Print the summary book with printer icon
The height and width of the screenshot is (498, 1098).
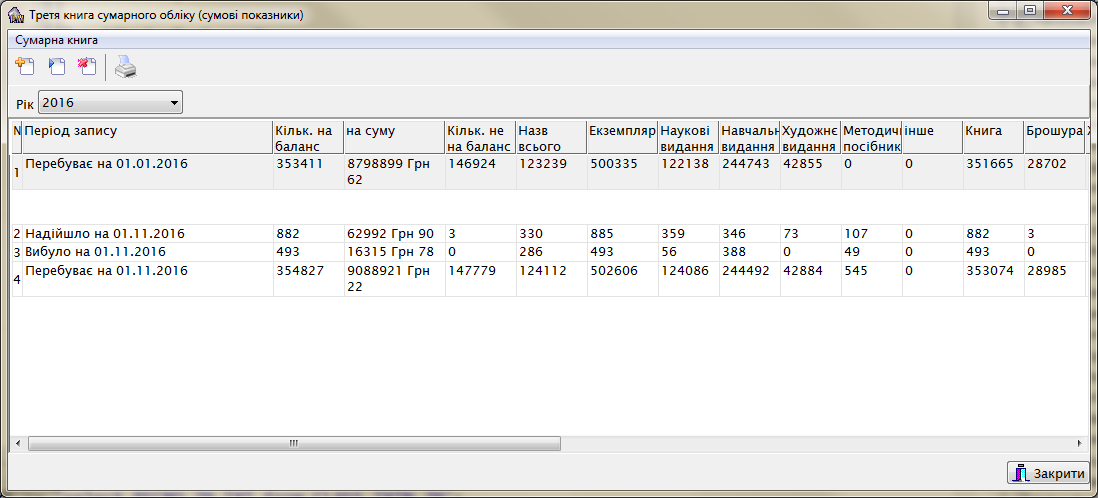[129, 67]
